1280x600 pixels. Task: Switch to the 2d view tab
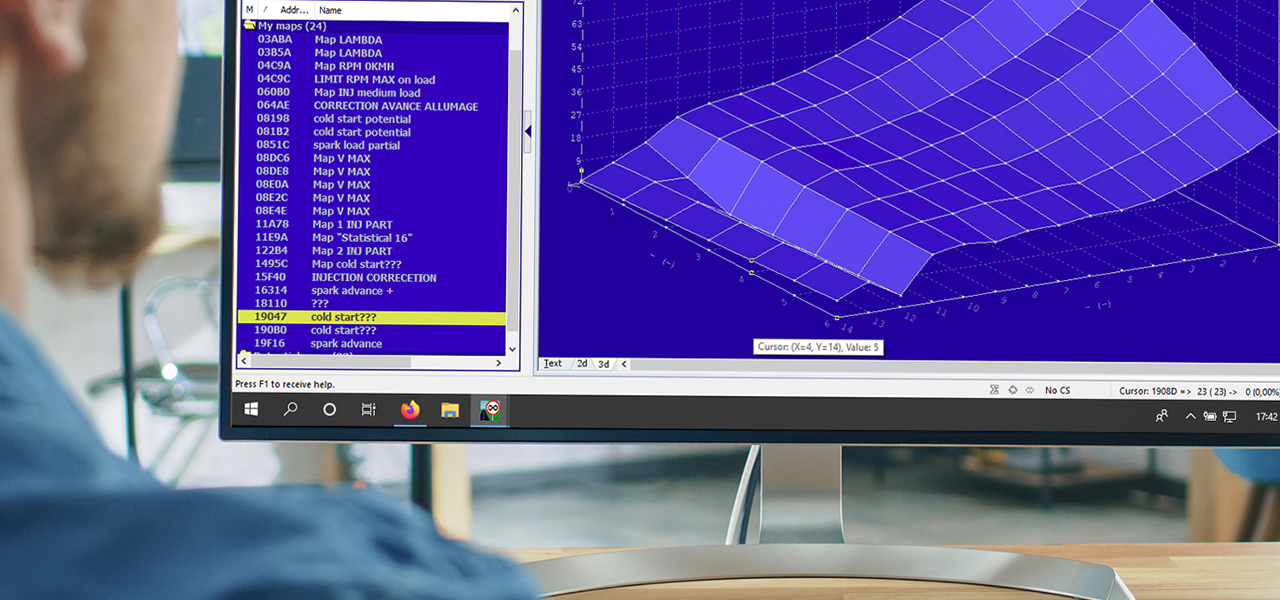tap(582, 364)
